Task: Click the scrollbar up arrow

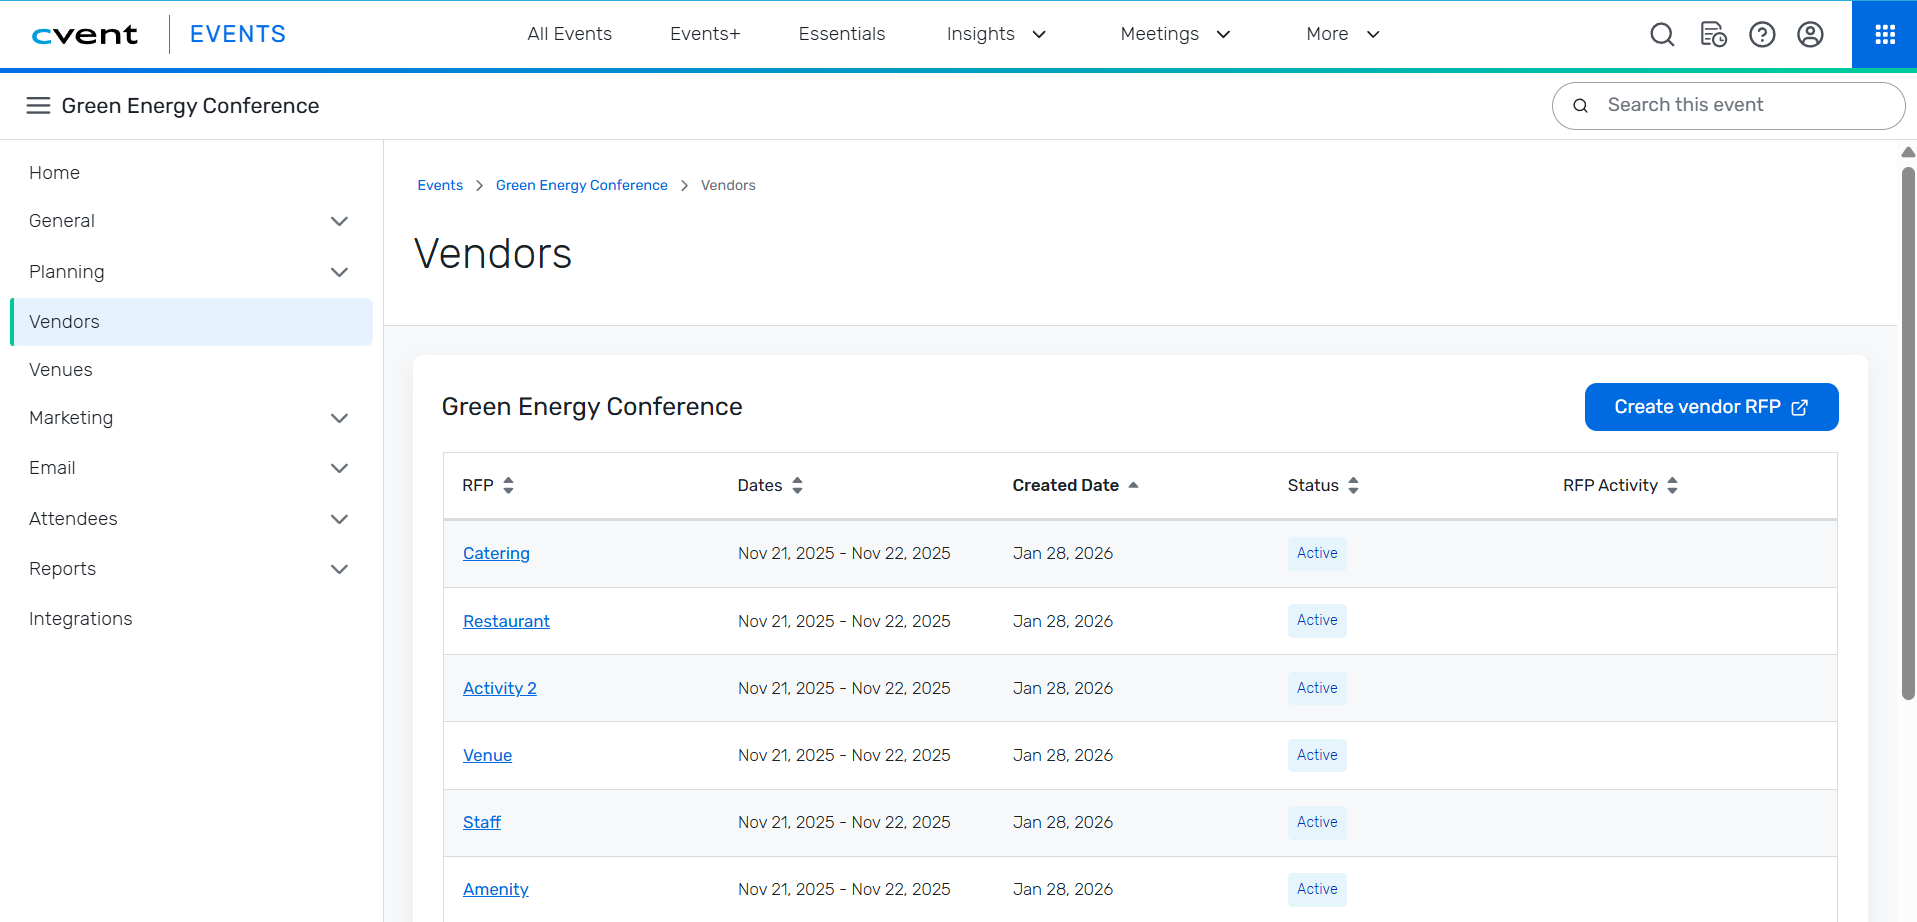Action: tap(1908, 152)
